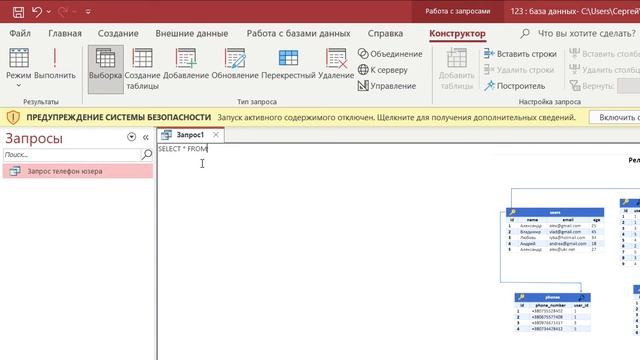Choose the Обновление query type
640x360 pixels.
pos(235,64)
